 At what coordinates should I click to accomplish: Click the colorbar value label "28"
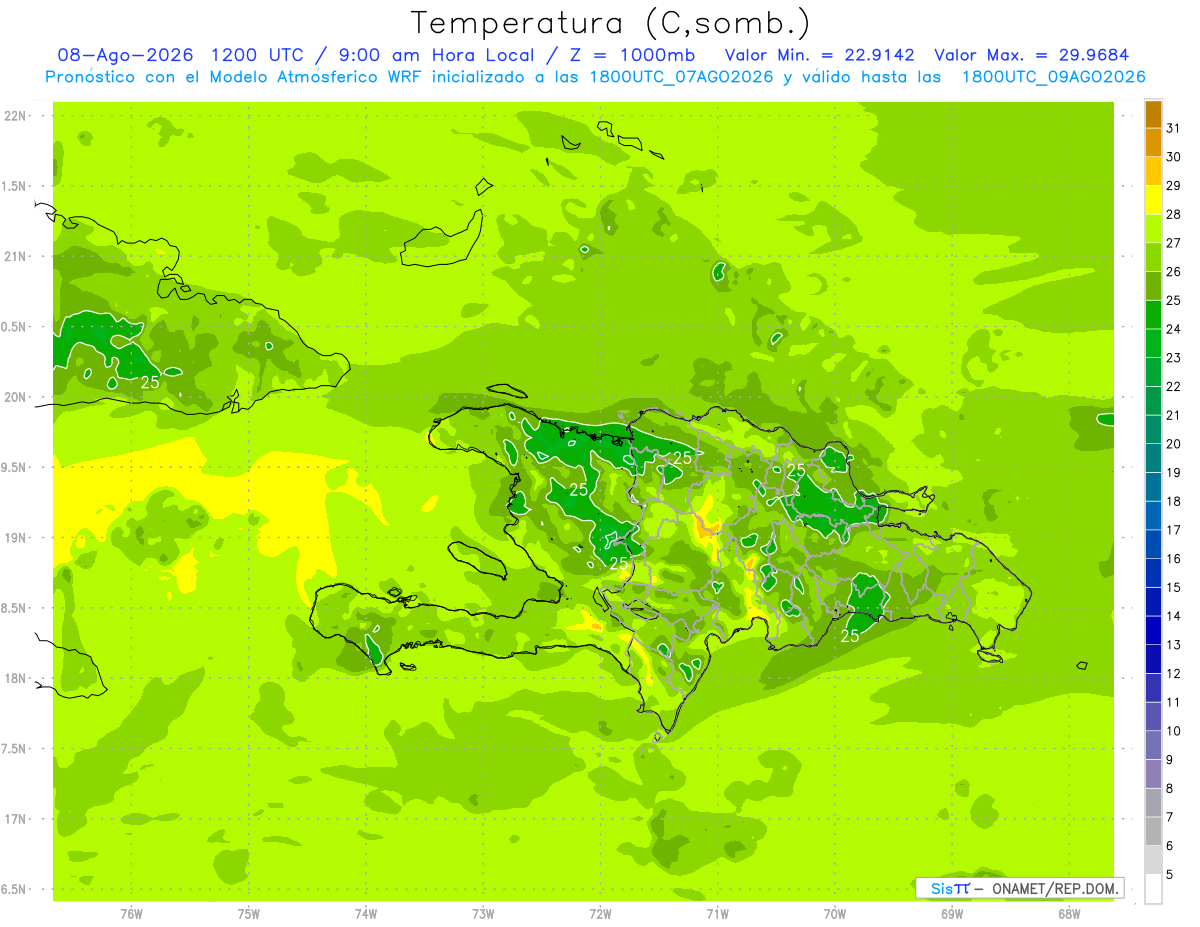[1174, 214]
